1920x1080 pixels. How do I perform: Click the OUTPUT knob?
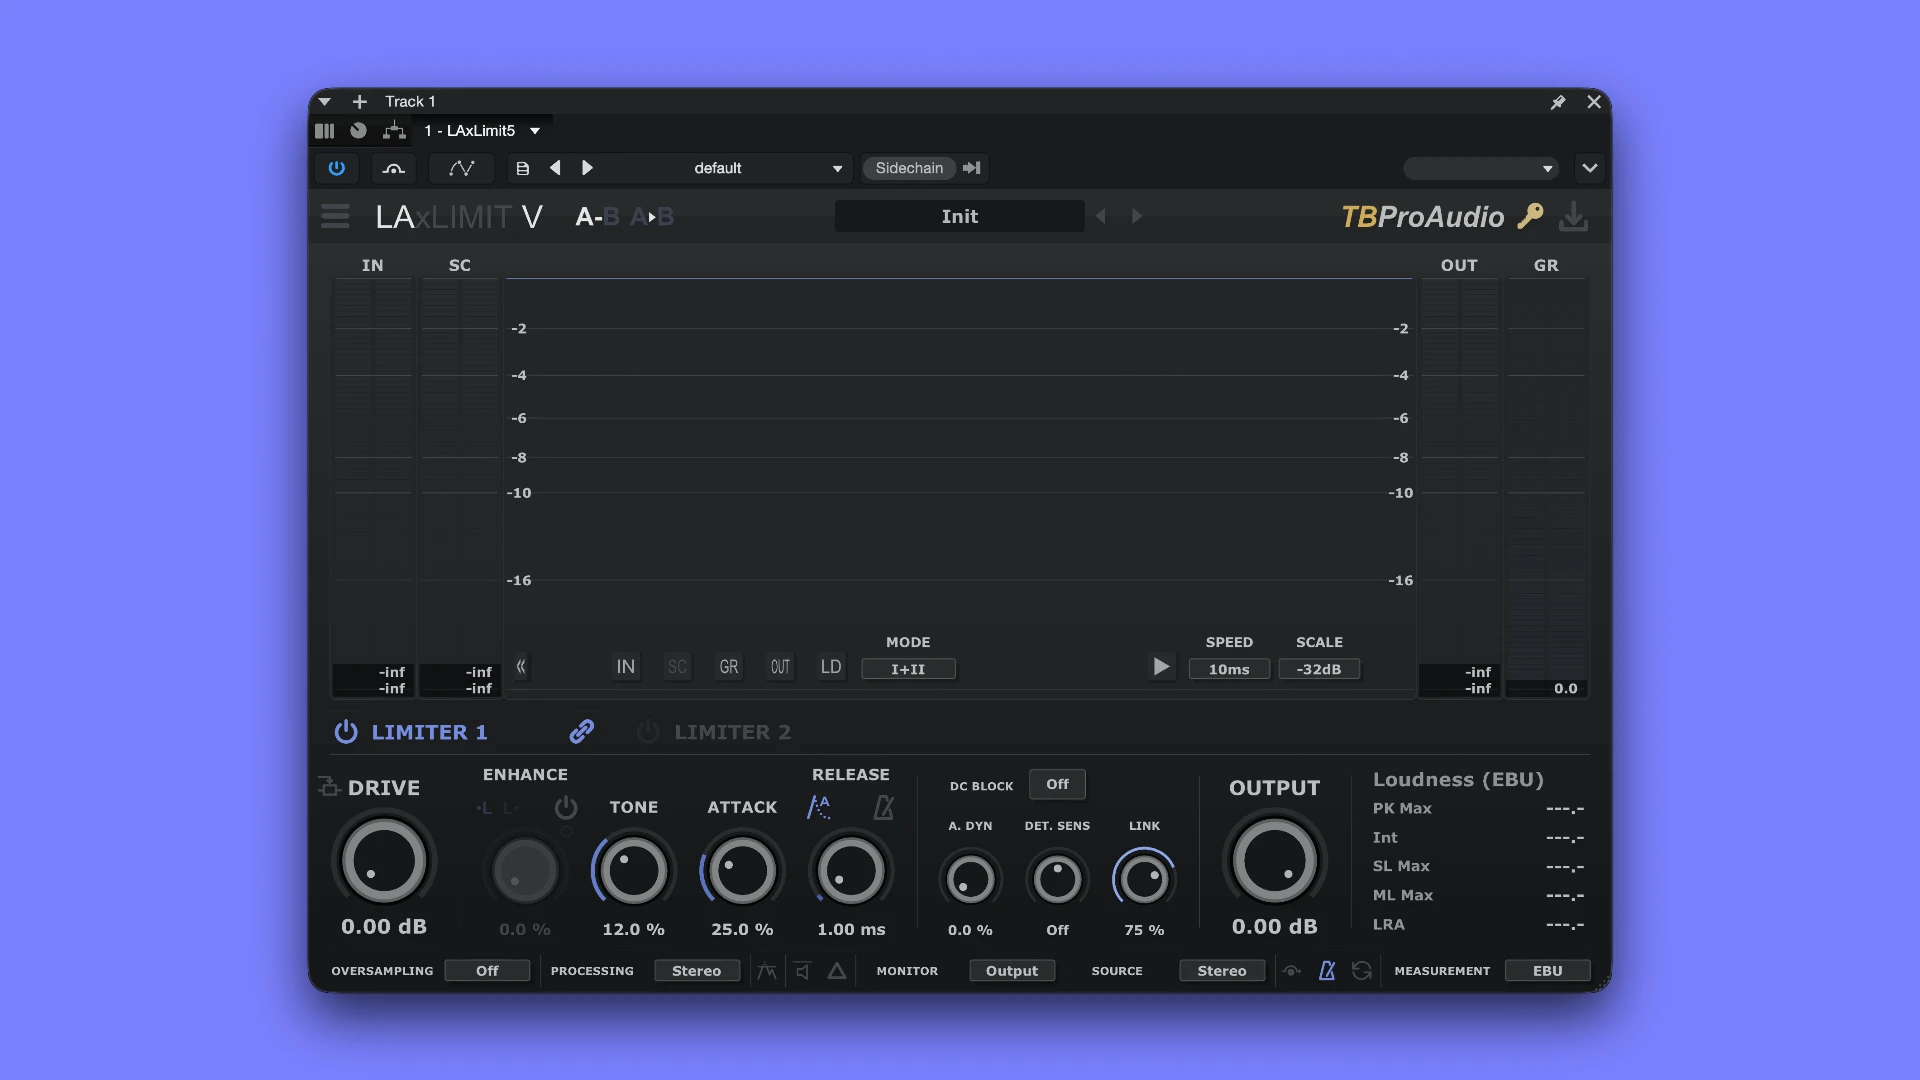tap(1275, 861)
